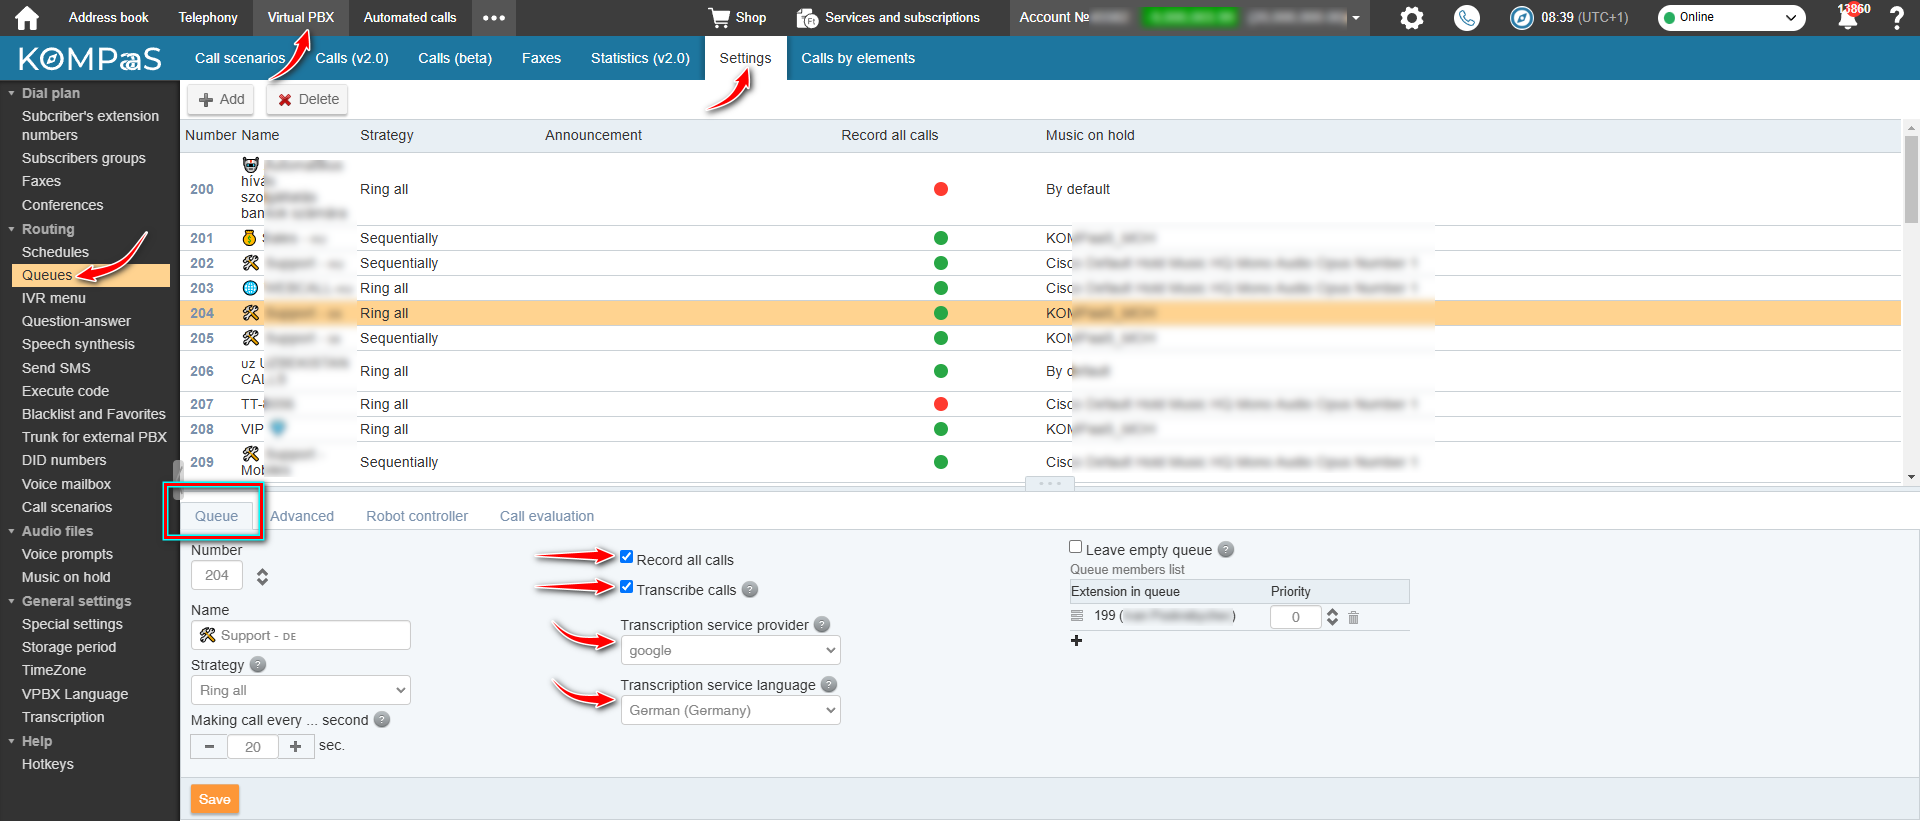Image resolution: width=1920 pixels, height=821 pixels.
Task: Open the Online status dropdown
Action: point(1732,17)
